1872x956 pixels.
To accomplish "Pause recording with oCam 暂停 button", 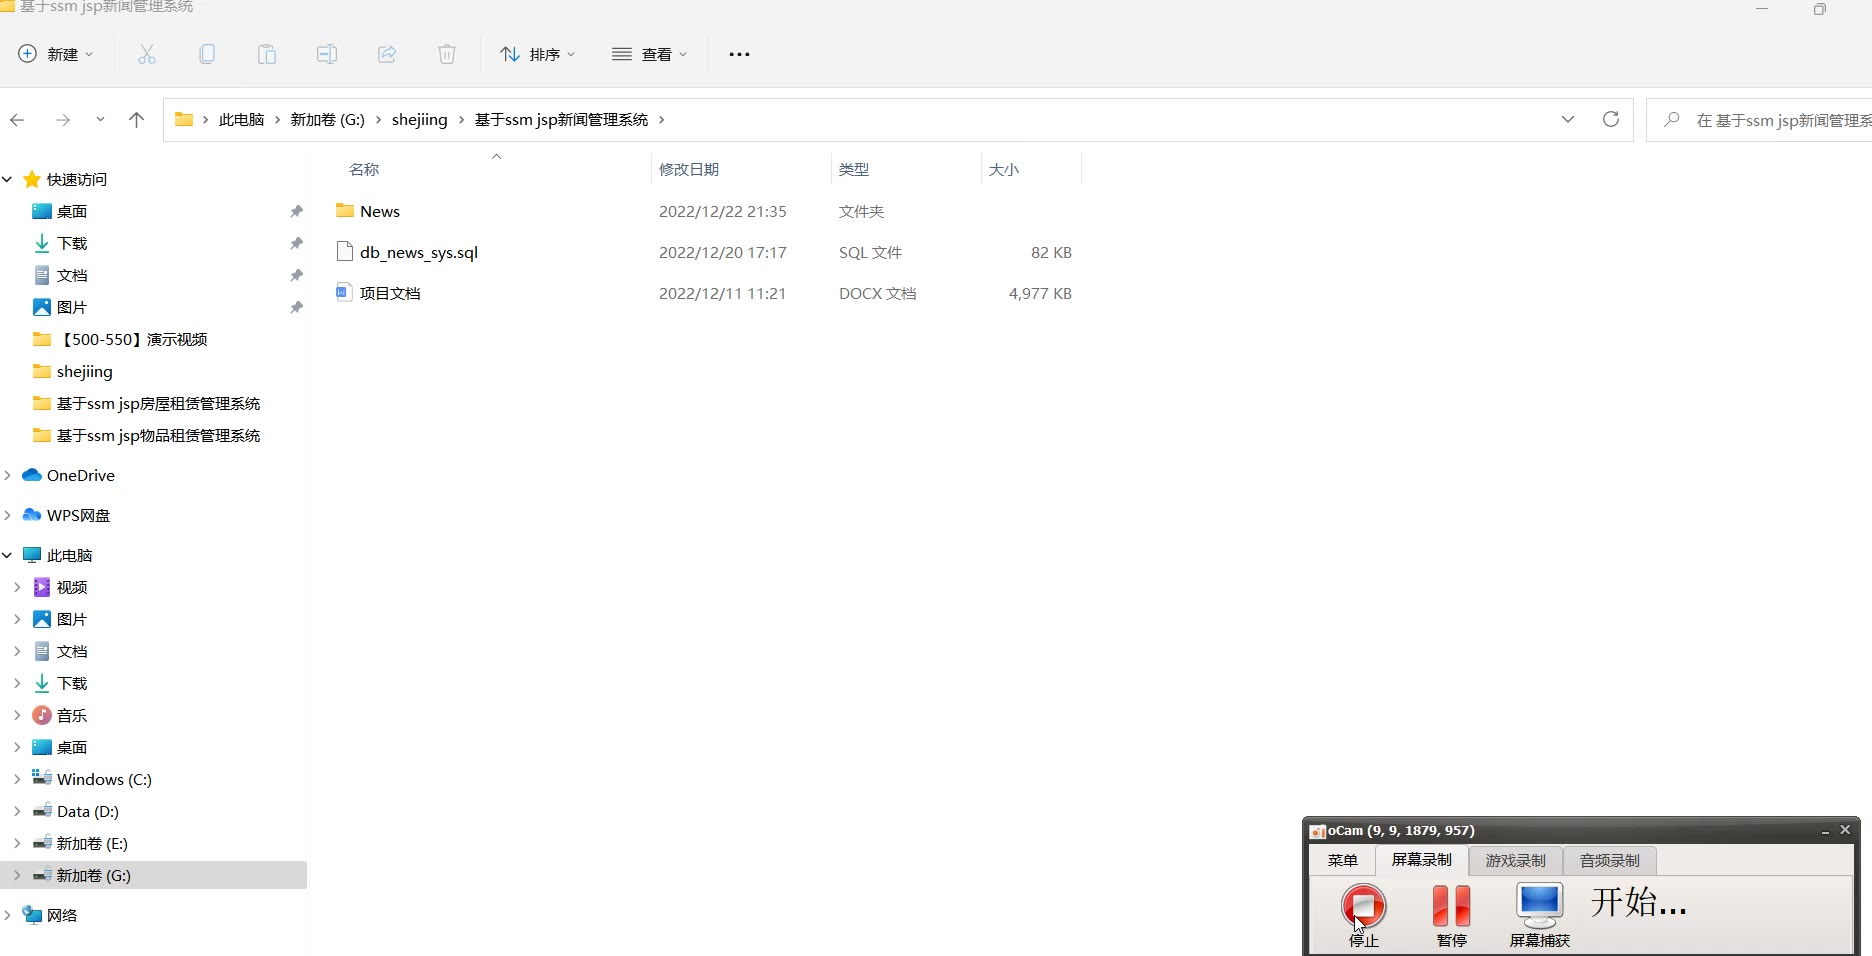I will [1451, 914].
